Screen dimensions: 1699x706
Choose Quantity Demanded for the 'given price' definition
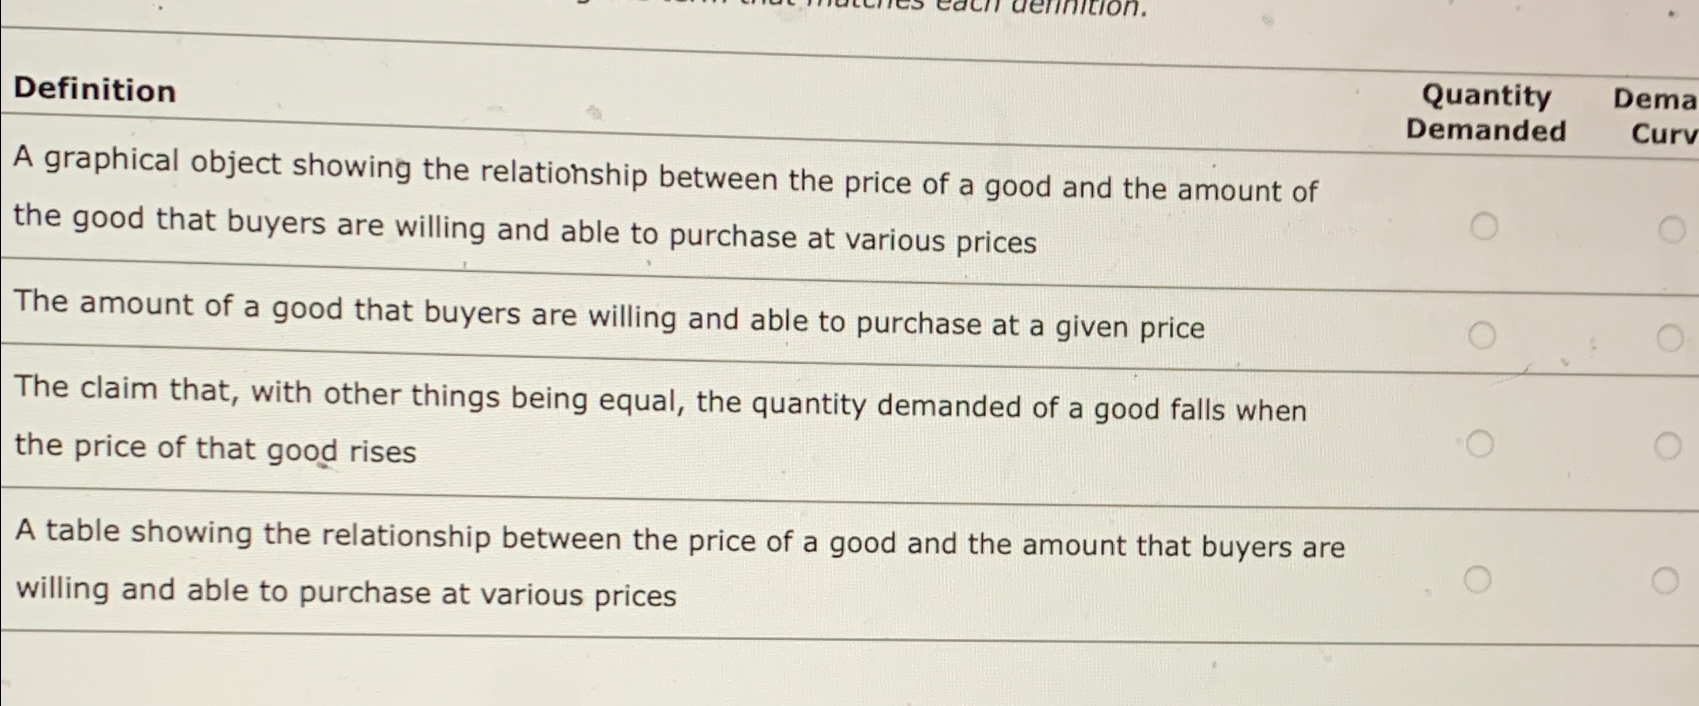point(1482,336)
